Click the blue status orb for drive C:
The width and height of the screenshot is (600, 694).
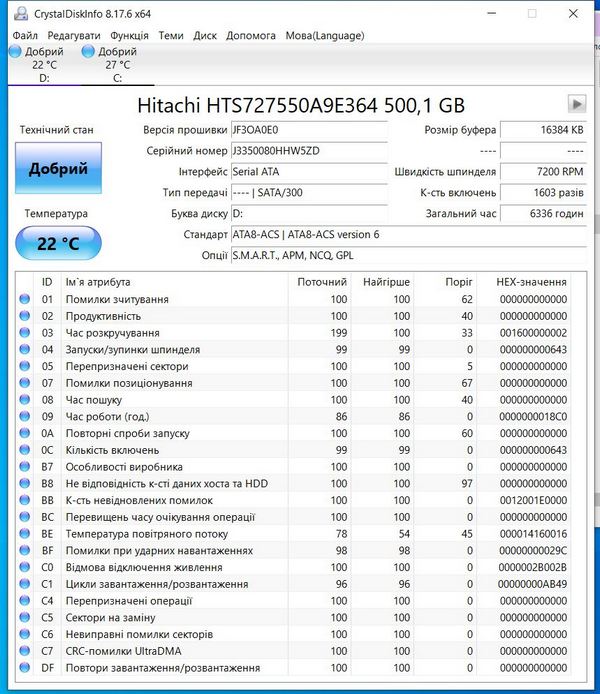[x=89, y=52]
